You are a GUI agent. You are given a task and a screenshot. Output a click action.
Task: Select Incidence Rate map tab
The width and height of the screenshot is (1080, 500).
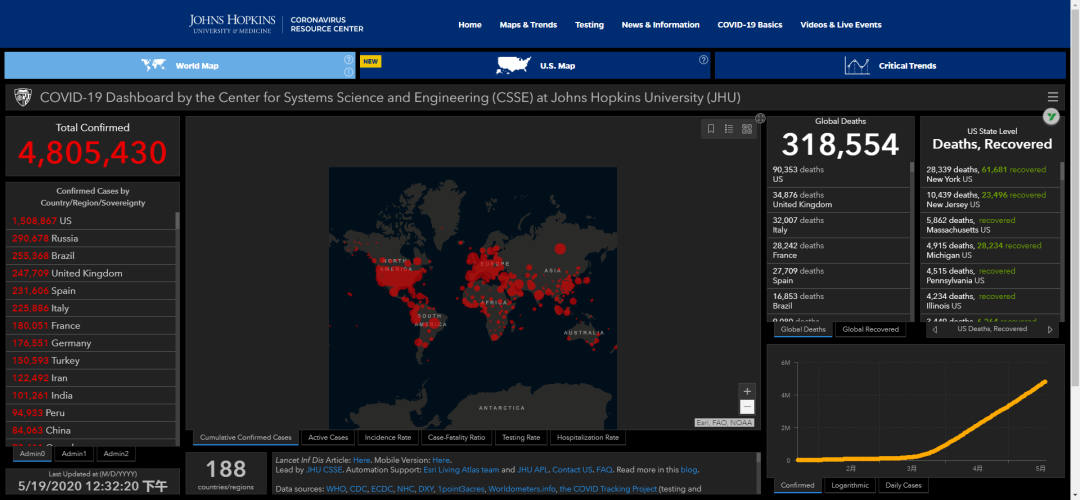[388, 437]
